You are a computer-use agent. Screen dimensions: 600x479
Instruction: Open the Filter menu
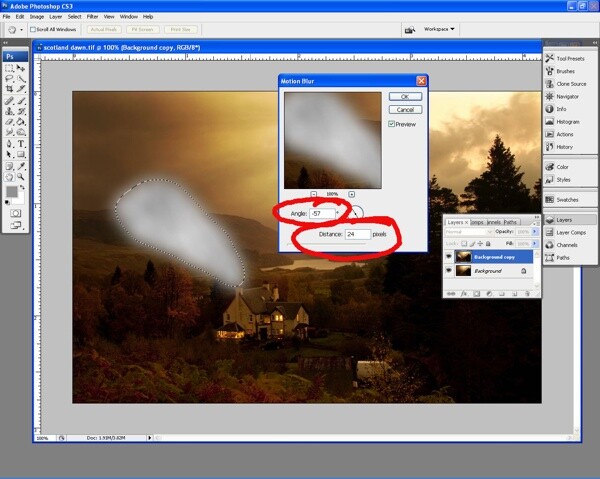(92, 17)
